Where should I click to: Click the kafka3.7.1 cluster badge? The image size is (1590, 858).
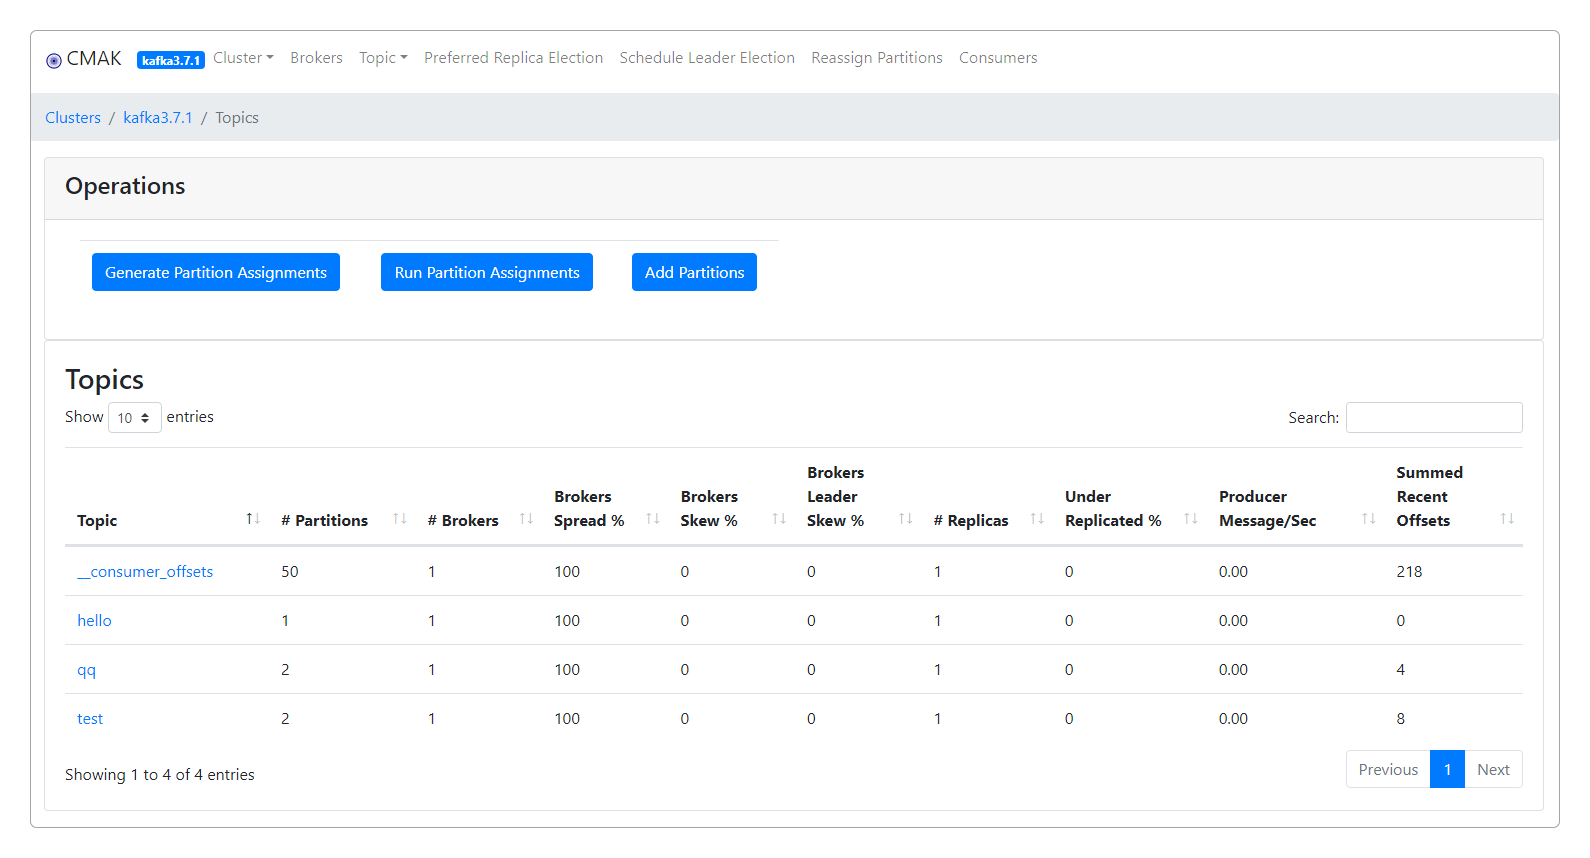click(171, 60)
